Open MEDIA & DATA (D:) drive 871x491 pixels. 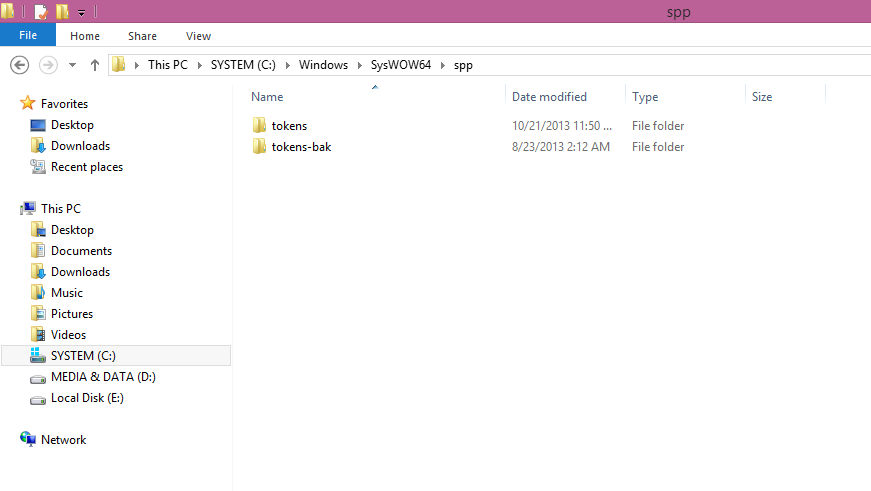103,377
